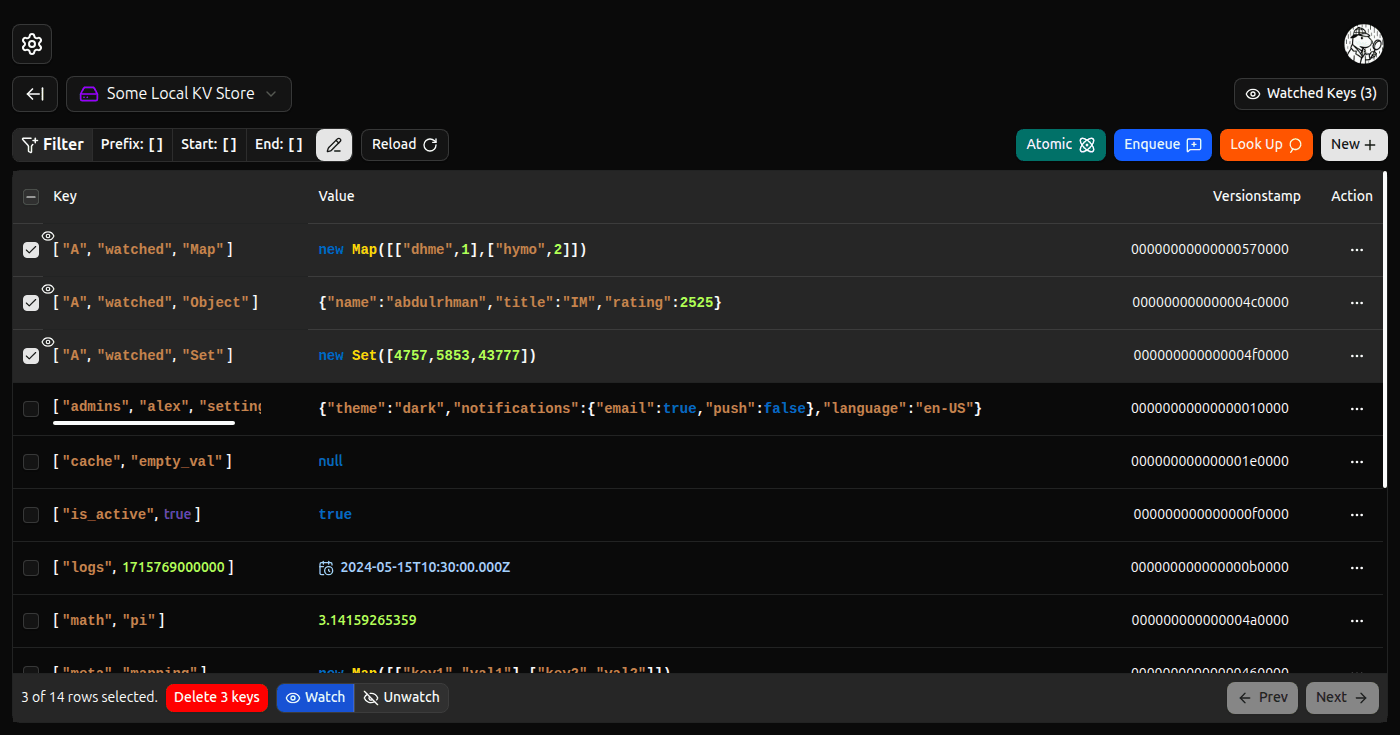Click the new Set([4757,5853,43777]) value
Viewport: 1400px width, 735px height.
point(428,356)
